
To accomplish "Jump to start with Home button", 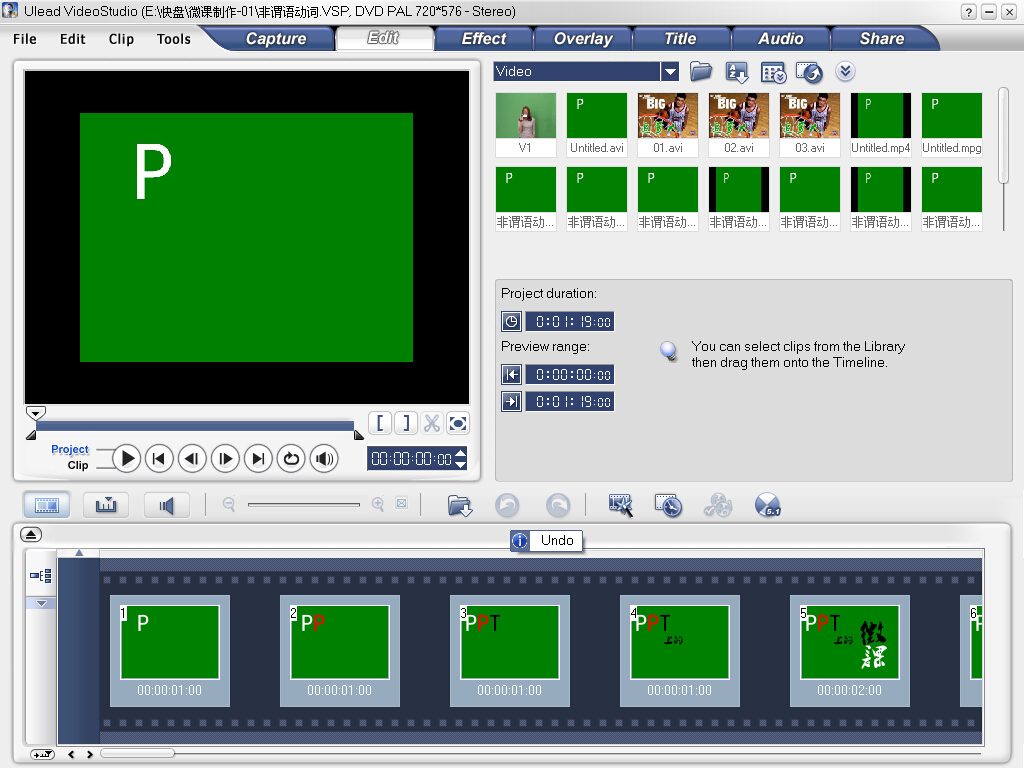I will click(x=159, y=458).
